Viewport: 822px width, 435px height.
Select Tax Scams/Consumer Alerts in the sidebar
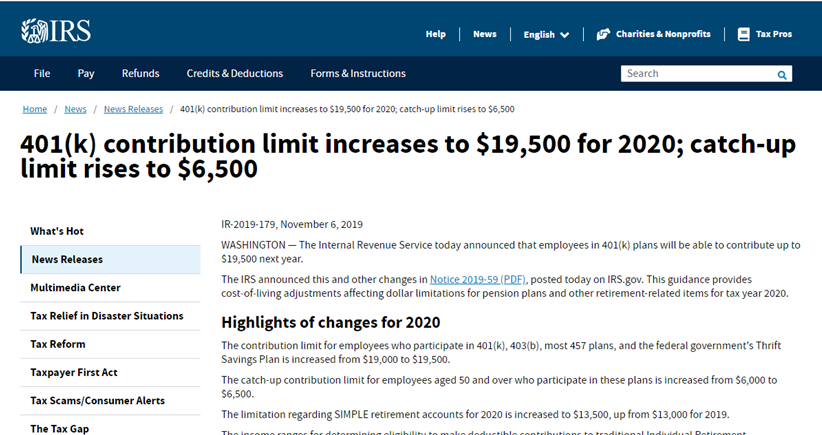pyautogui.click(x=110, y=401)
